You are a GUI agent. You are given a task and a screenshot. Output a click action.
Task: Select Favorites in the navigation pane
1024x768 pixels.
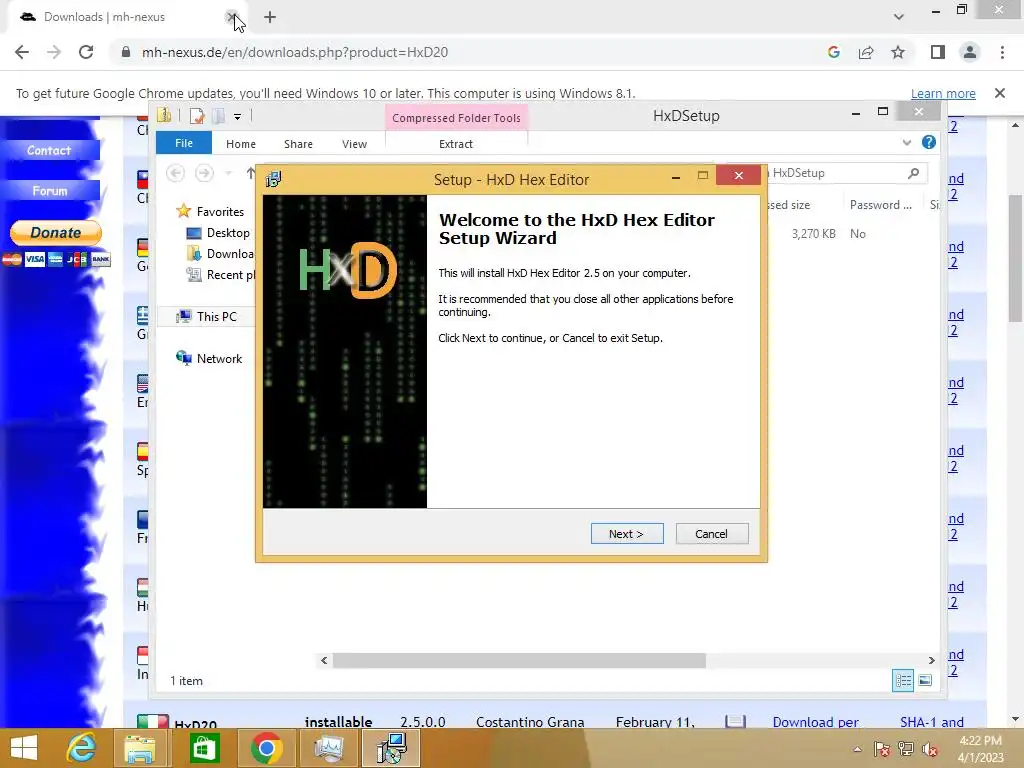[220, 212]
